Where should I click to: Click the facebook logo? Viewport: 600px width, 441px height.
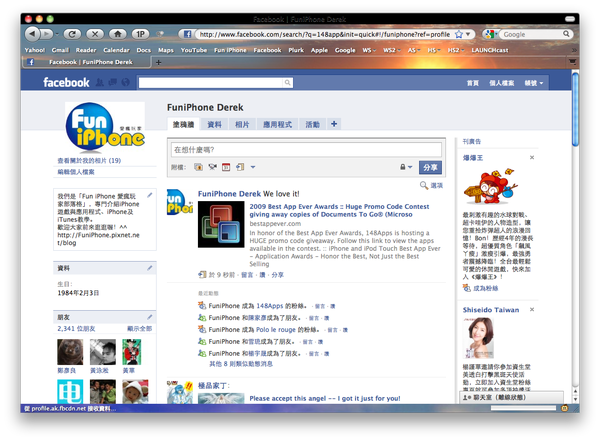pyautogui.click(x=66, y=82)
